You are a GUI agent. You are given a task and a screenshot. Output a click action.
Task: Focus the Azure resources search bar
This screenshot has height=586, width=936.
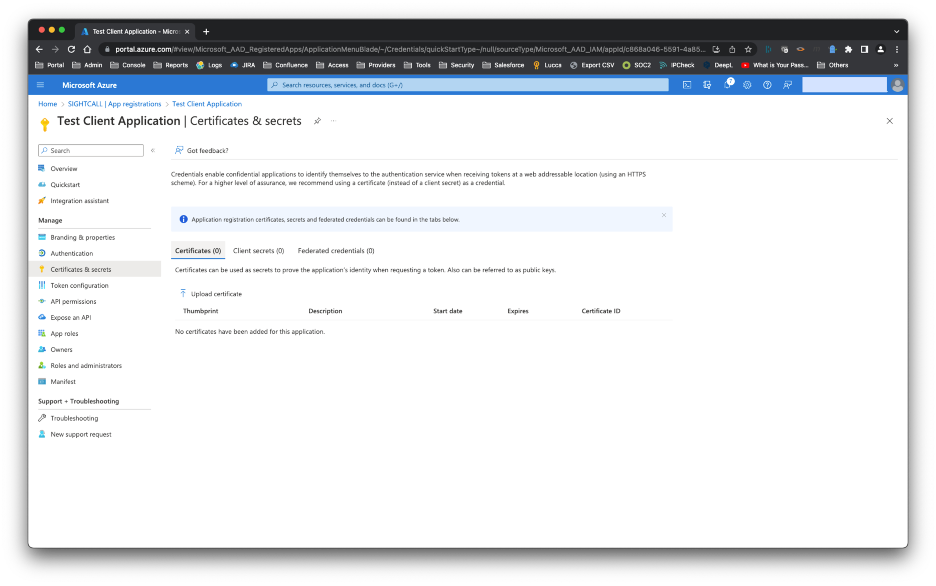point(468,85)
